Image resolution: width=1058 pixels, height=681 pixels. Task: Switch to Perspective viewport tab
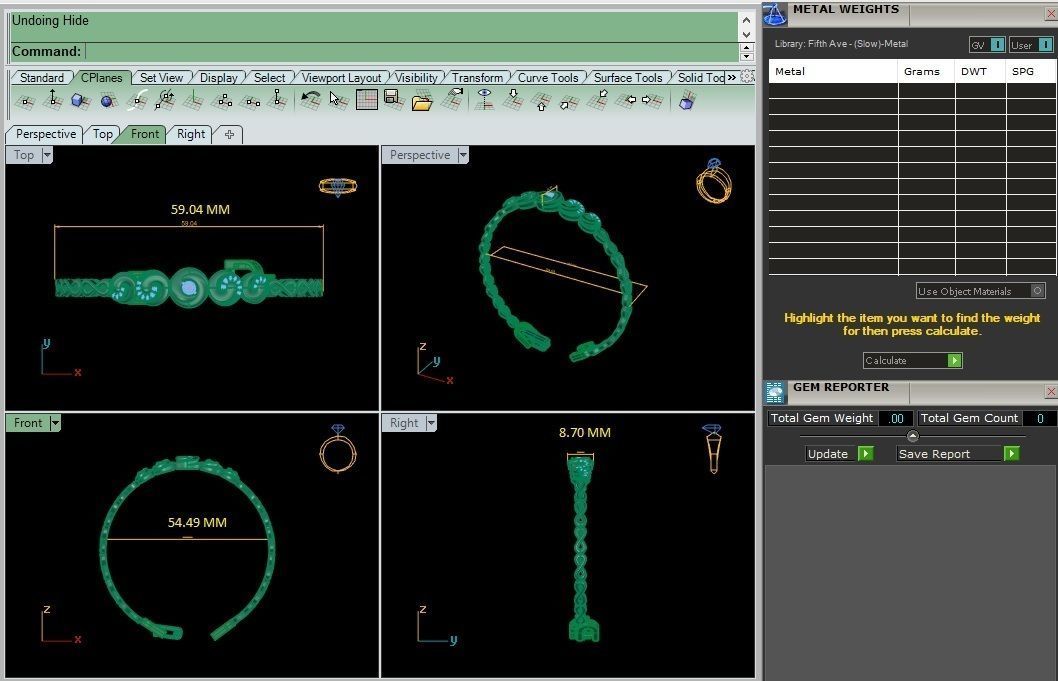click(46, 134)
